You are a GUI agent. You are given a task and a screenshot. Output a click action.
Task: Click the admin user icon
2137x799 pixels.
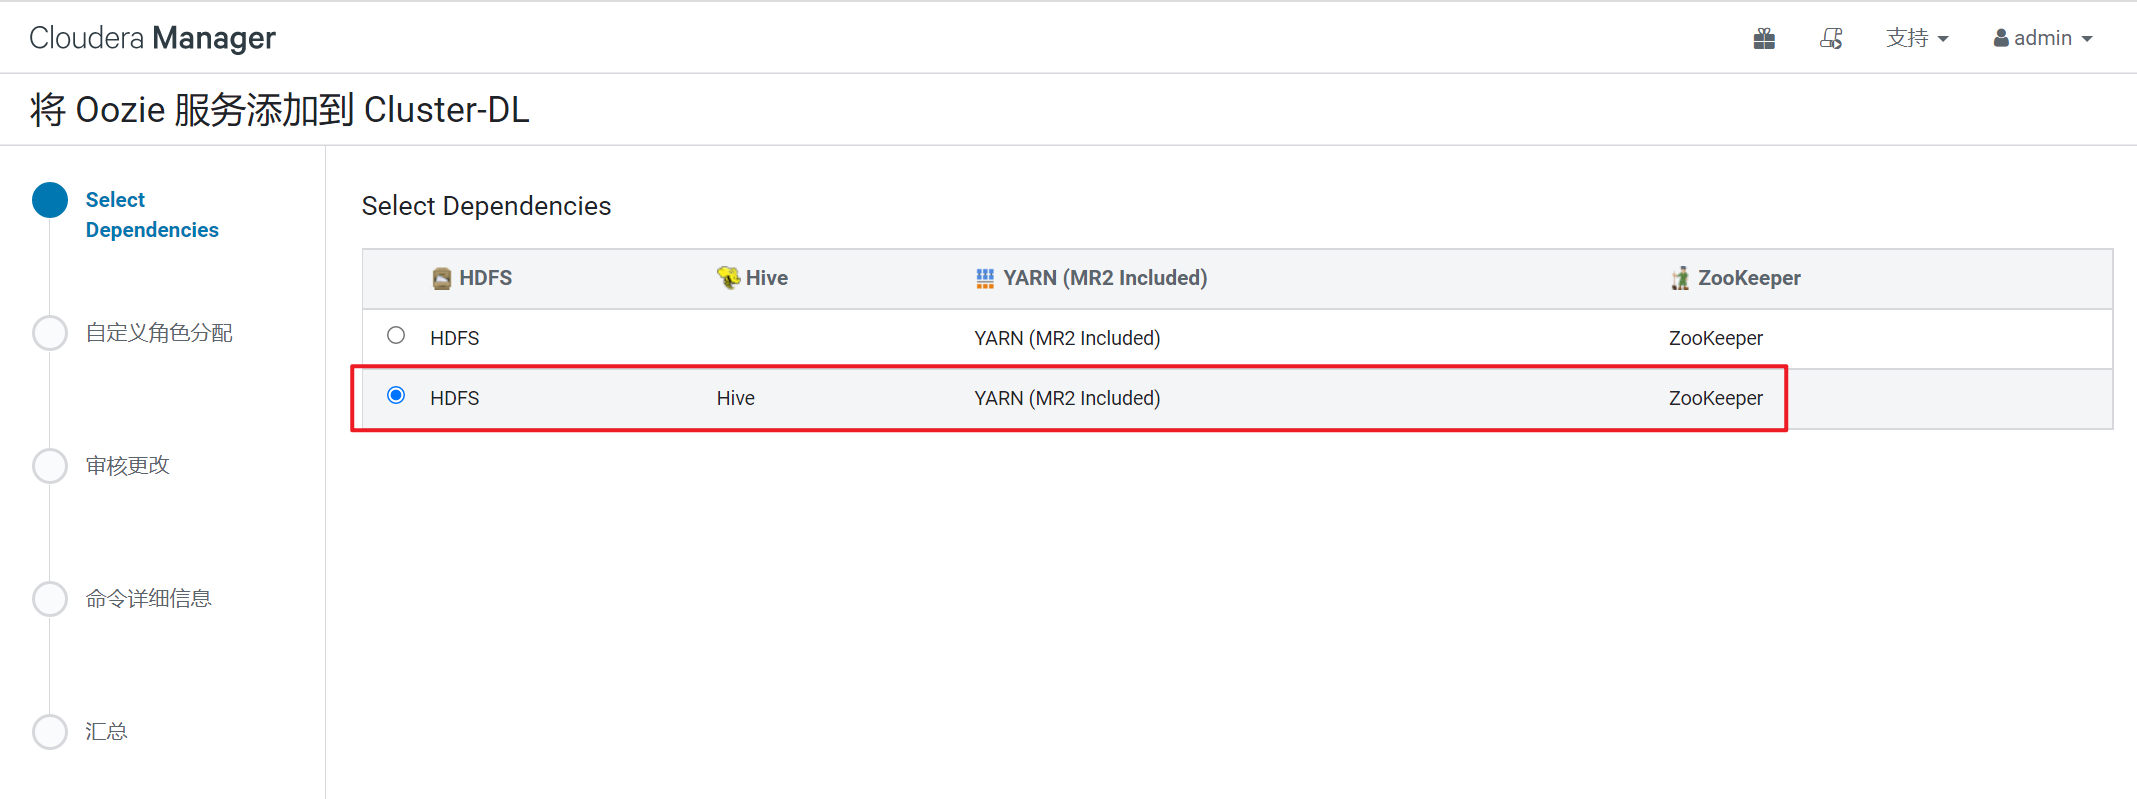2001,38
